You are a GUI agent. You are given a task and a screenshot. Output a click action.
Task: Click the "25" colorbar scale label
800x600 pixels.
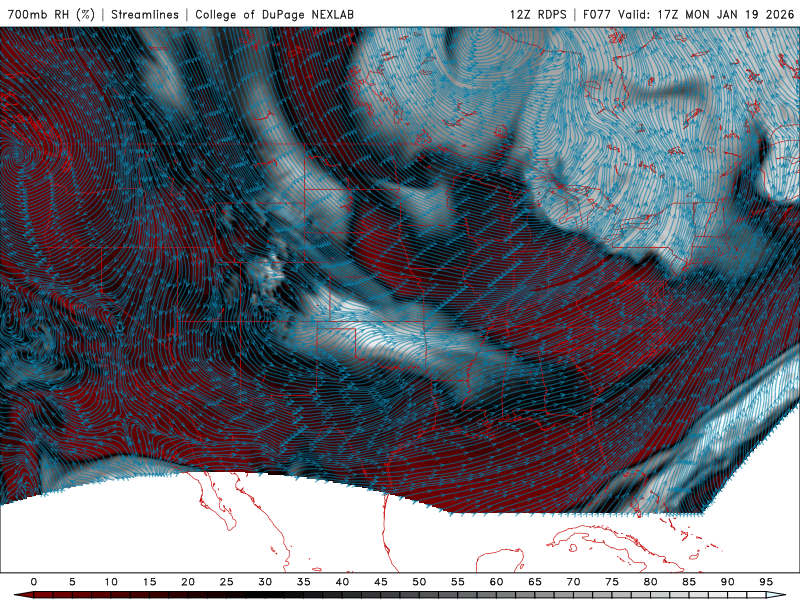coord(227,582)
